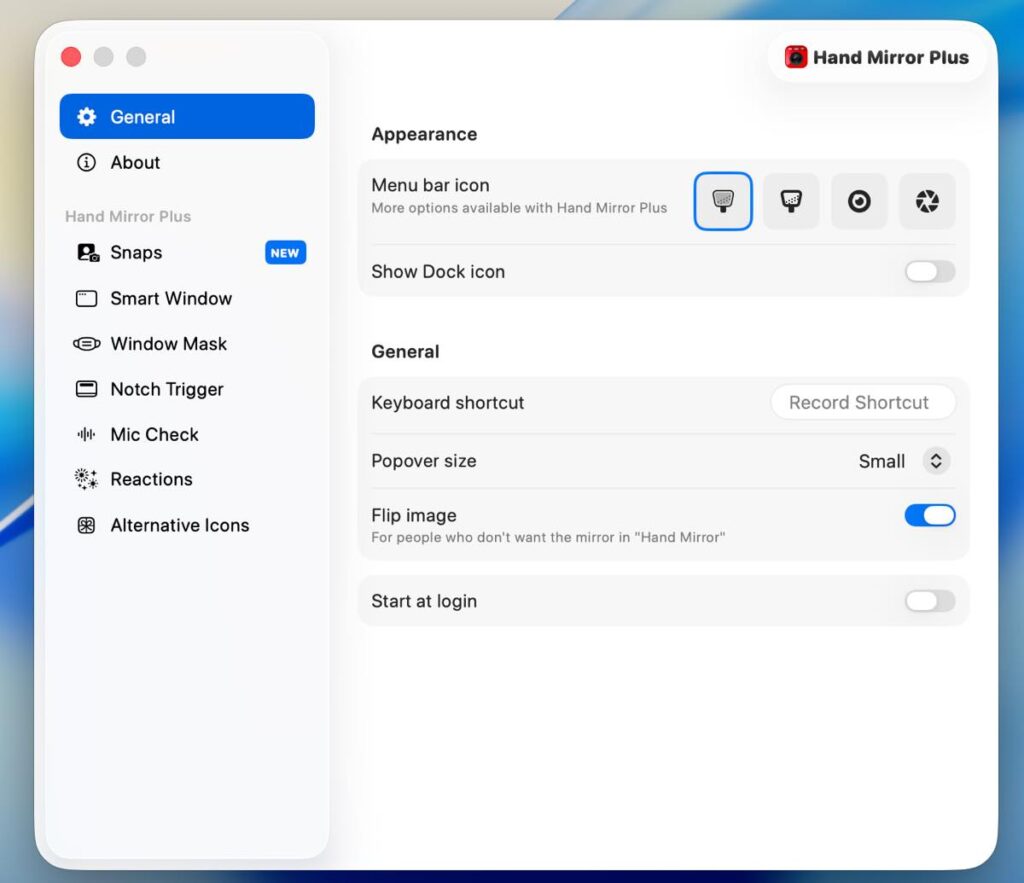The height and width of the screenshot is (883, 1024).
Task: Open the Alternative Icons section
Action: tap(179, 526)
